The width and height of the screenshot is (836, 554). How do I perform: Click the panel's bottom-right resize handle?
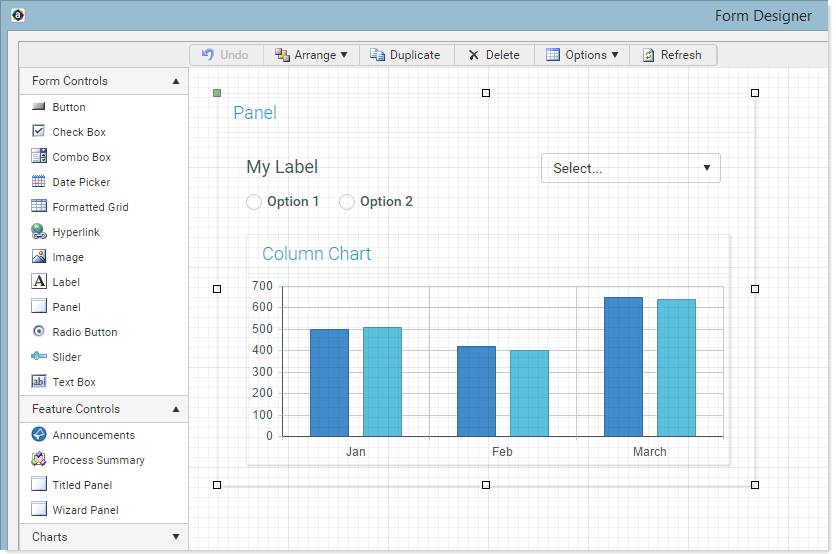(755, 485)
